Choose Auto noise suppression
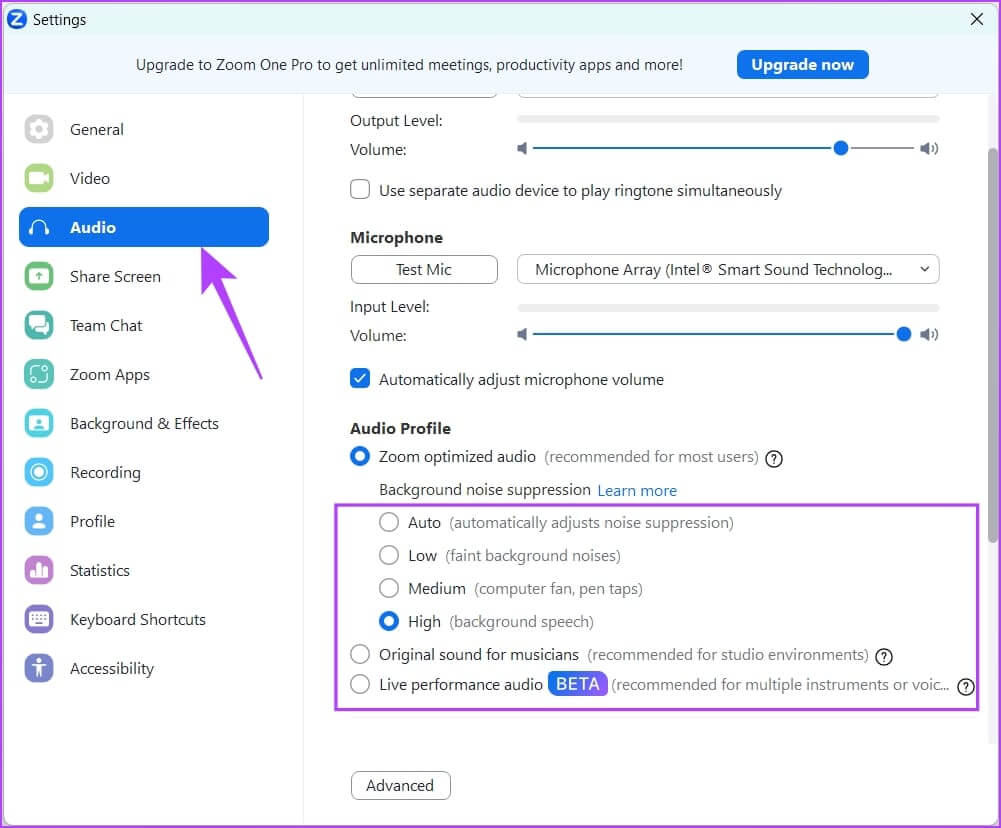Image resolution: width=1001 pixels, height=828 pixels. coord(389,522)
